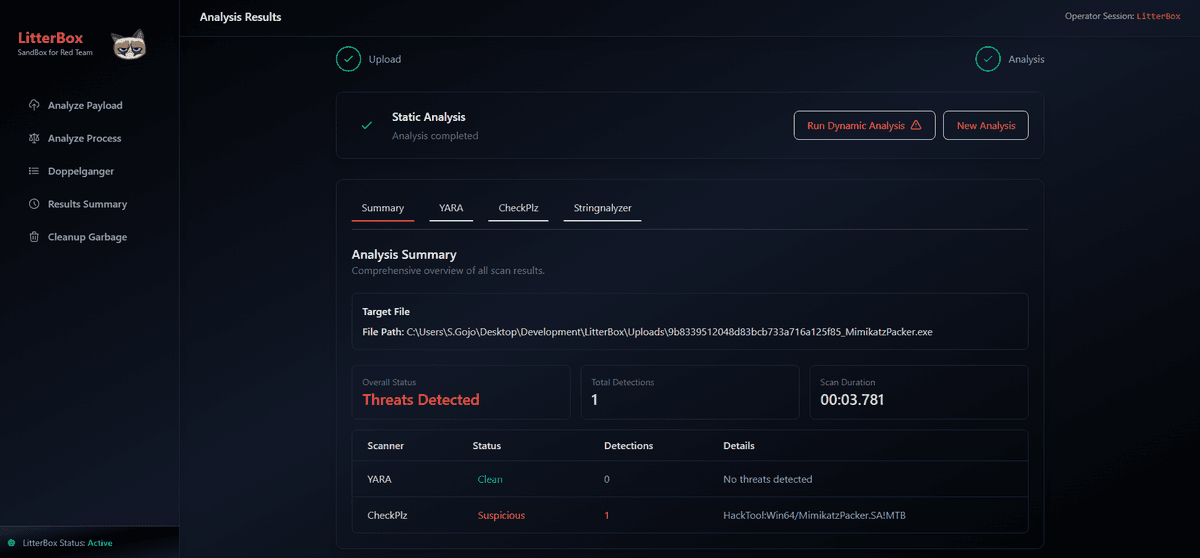Viewport: 1200px width, 558px height.
Task: Click the Analysis step checkmark circle
Action: [x=988, y=59]
